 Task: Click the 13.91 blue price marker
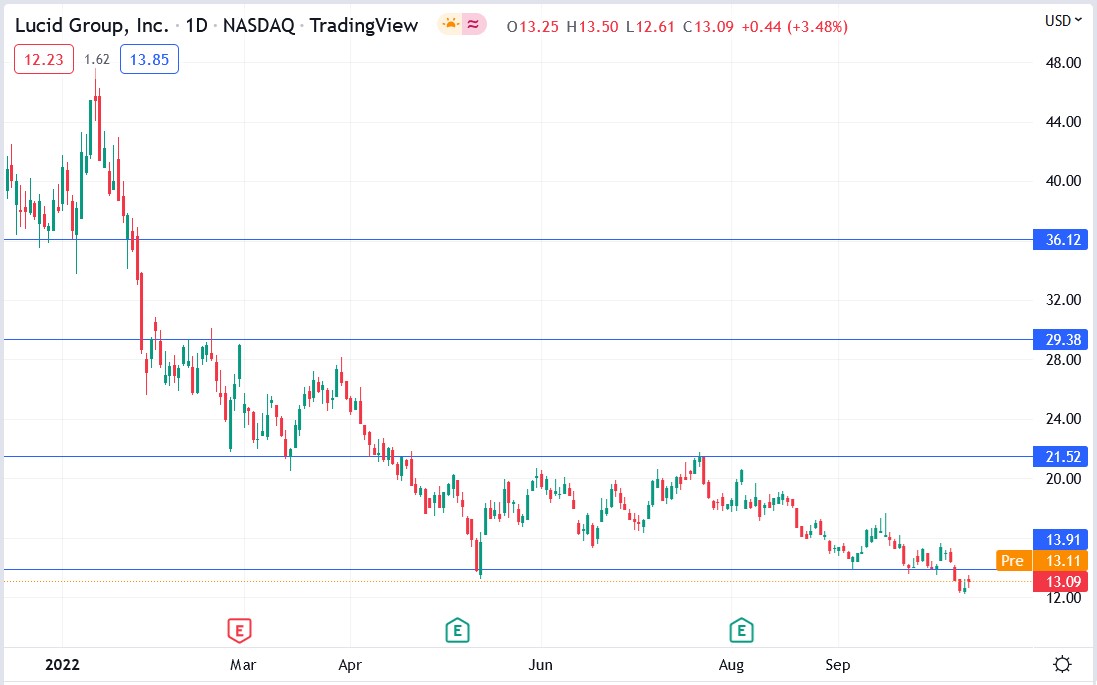click(x=1059, y=539)
